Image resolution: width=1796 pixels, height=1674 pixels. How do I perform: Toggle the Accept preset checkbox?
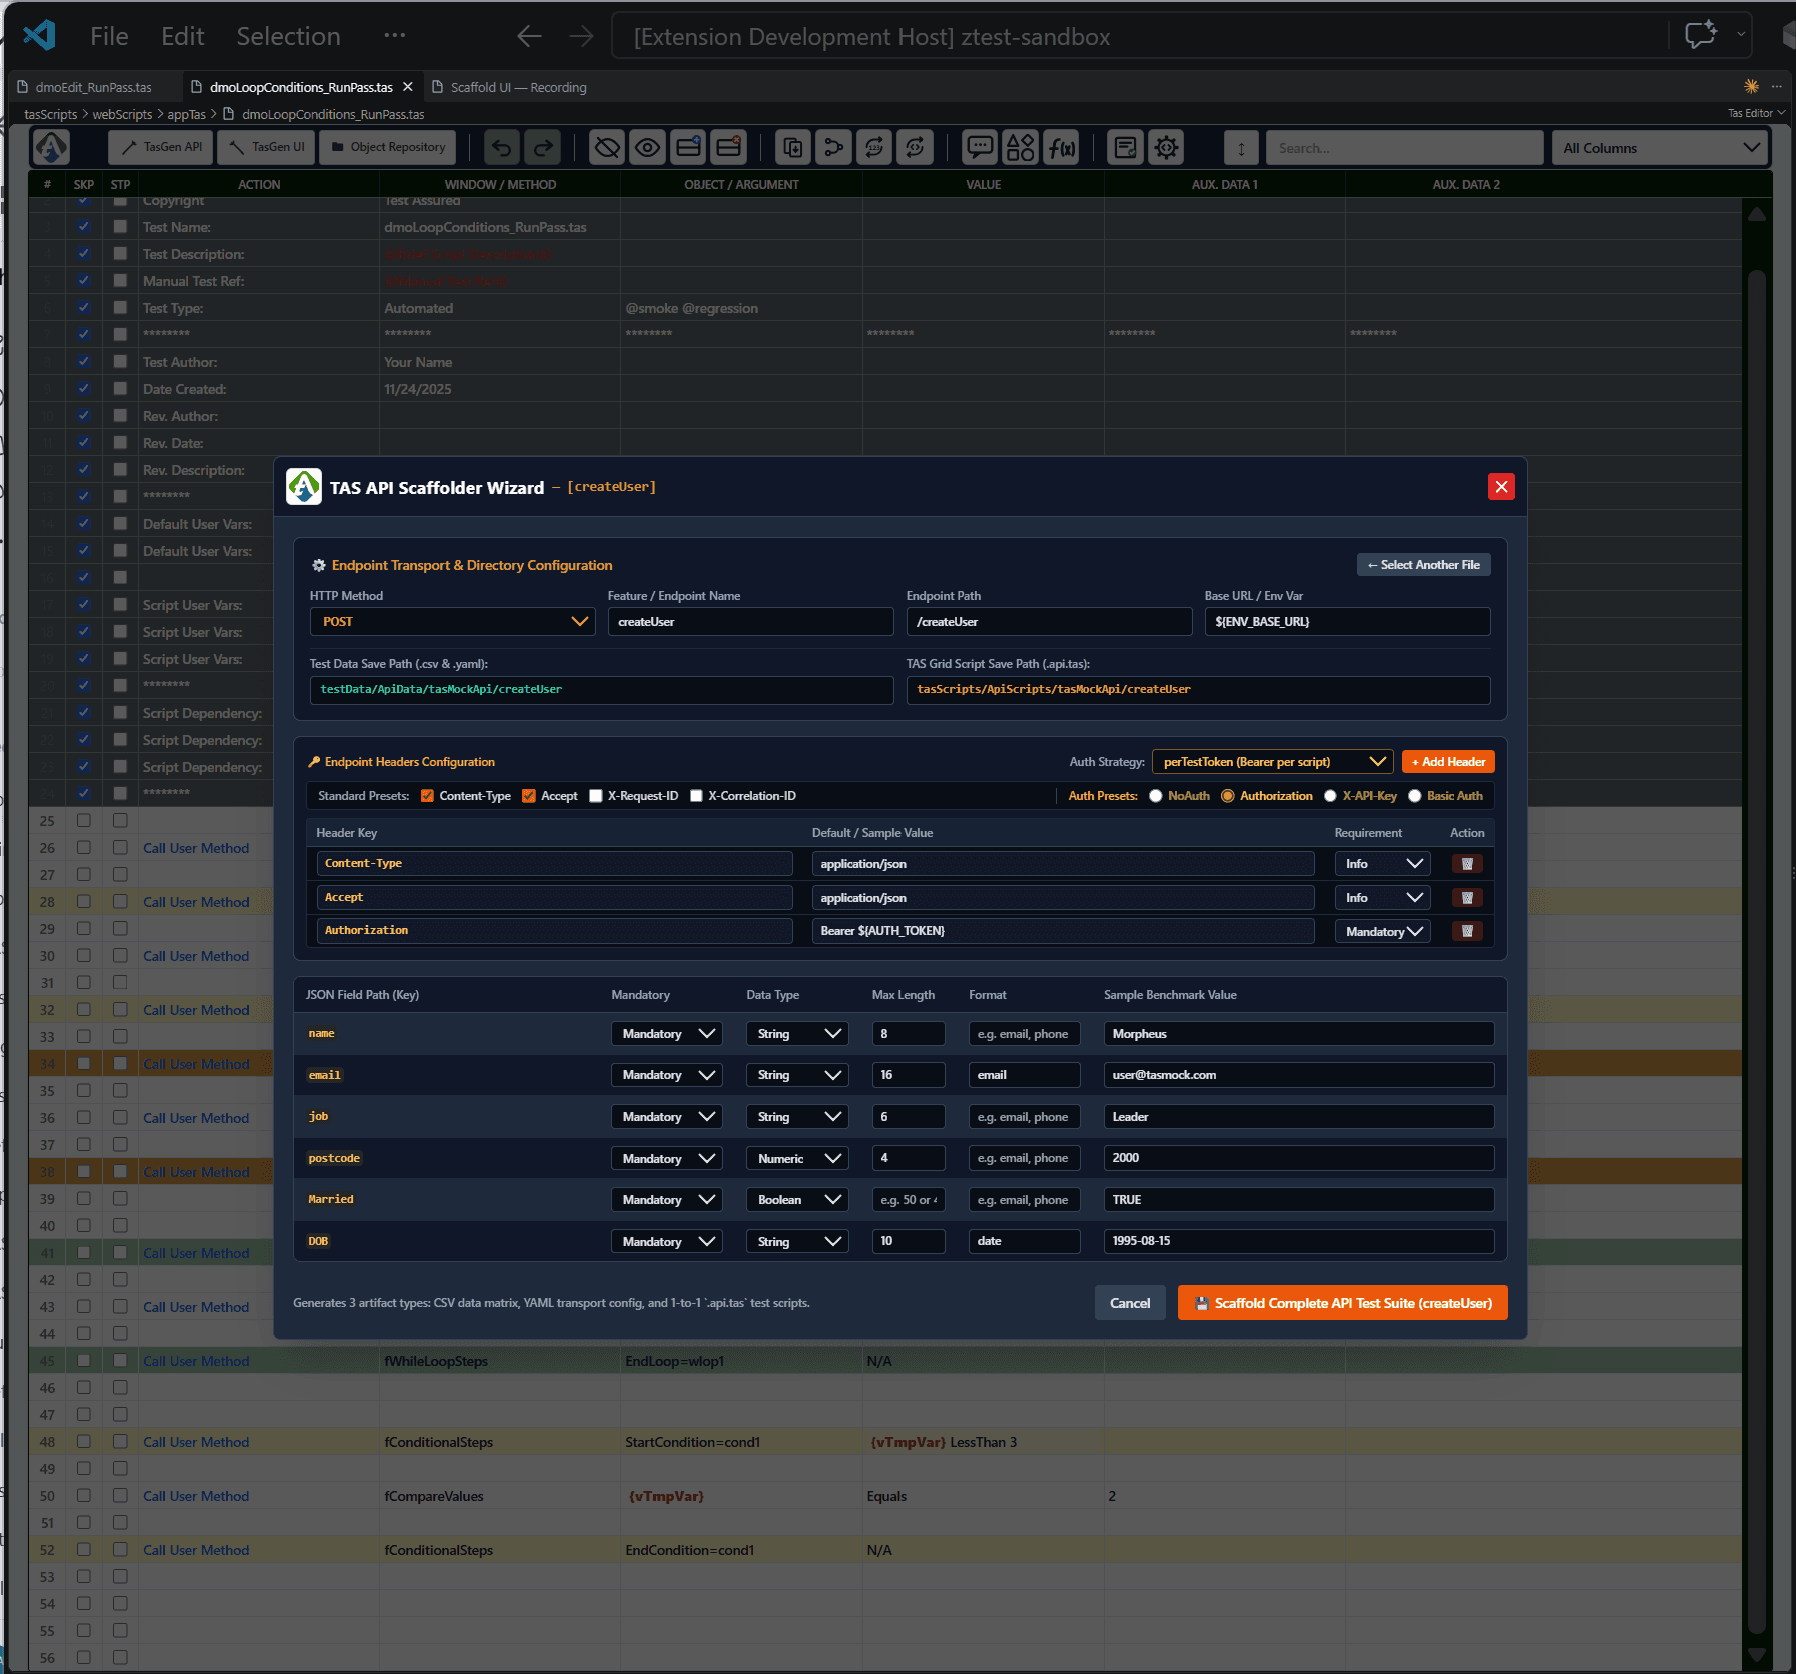[x=529, y=796]
